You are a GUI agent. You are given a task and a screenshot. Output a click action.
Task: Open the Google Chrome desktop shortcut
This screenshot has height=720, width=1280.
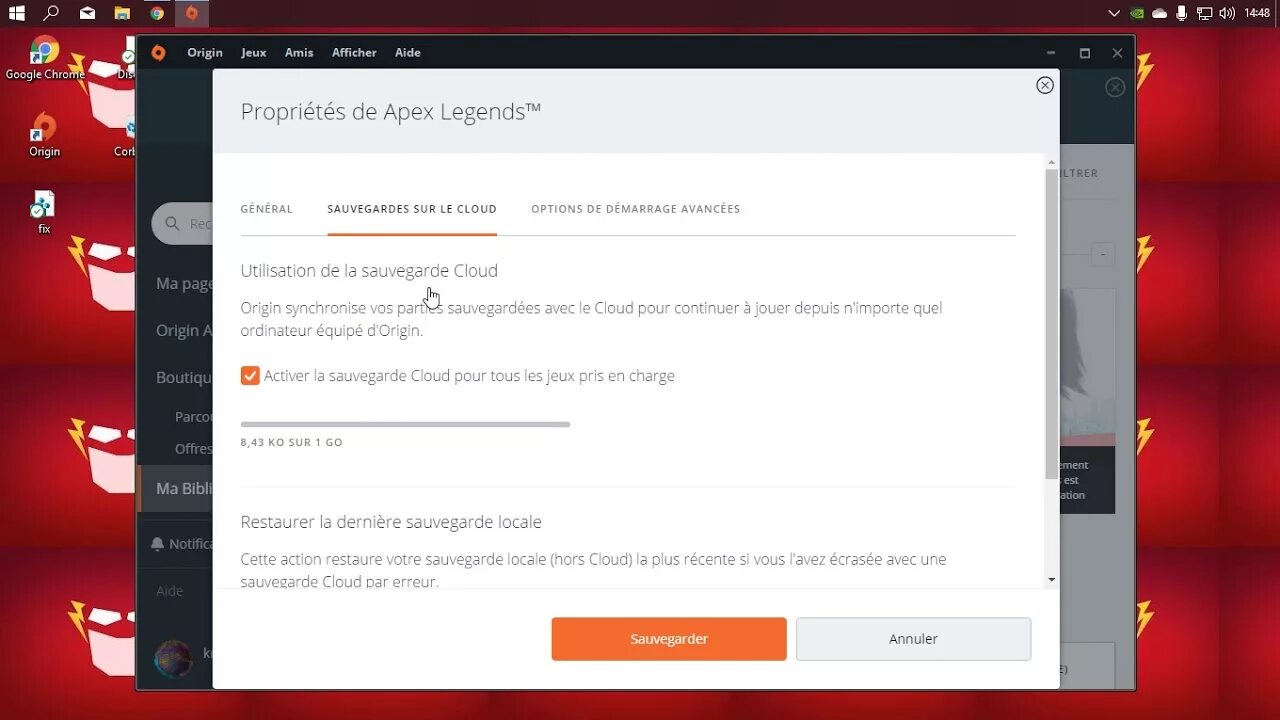(44, 58)
